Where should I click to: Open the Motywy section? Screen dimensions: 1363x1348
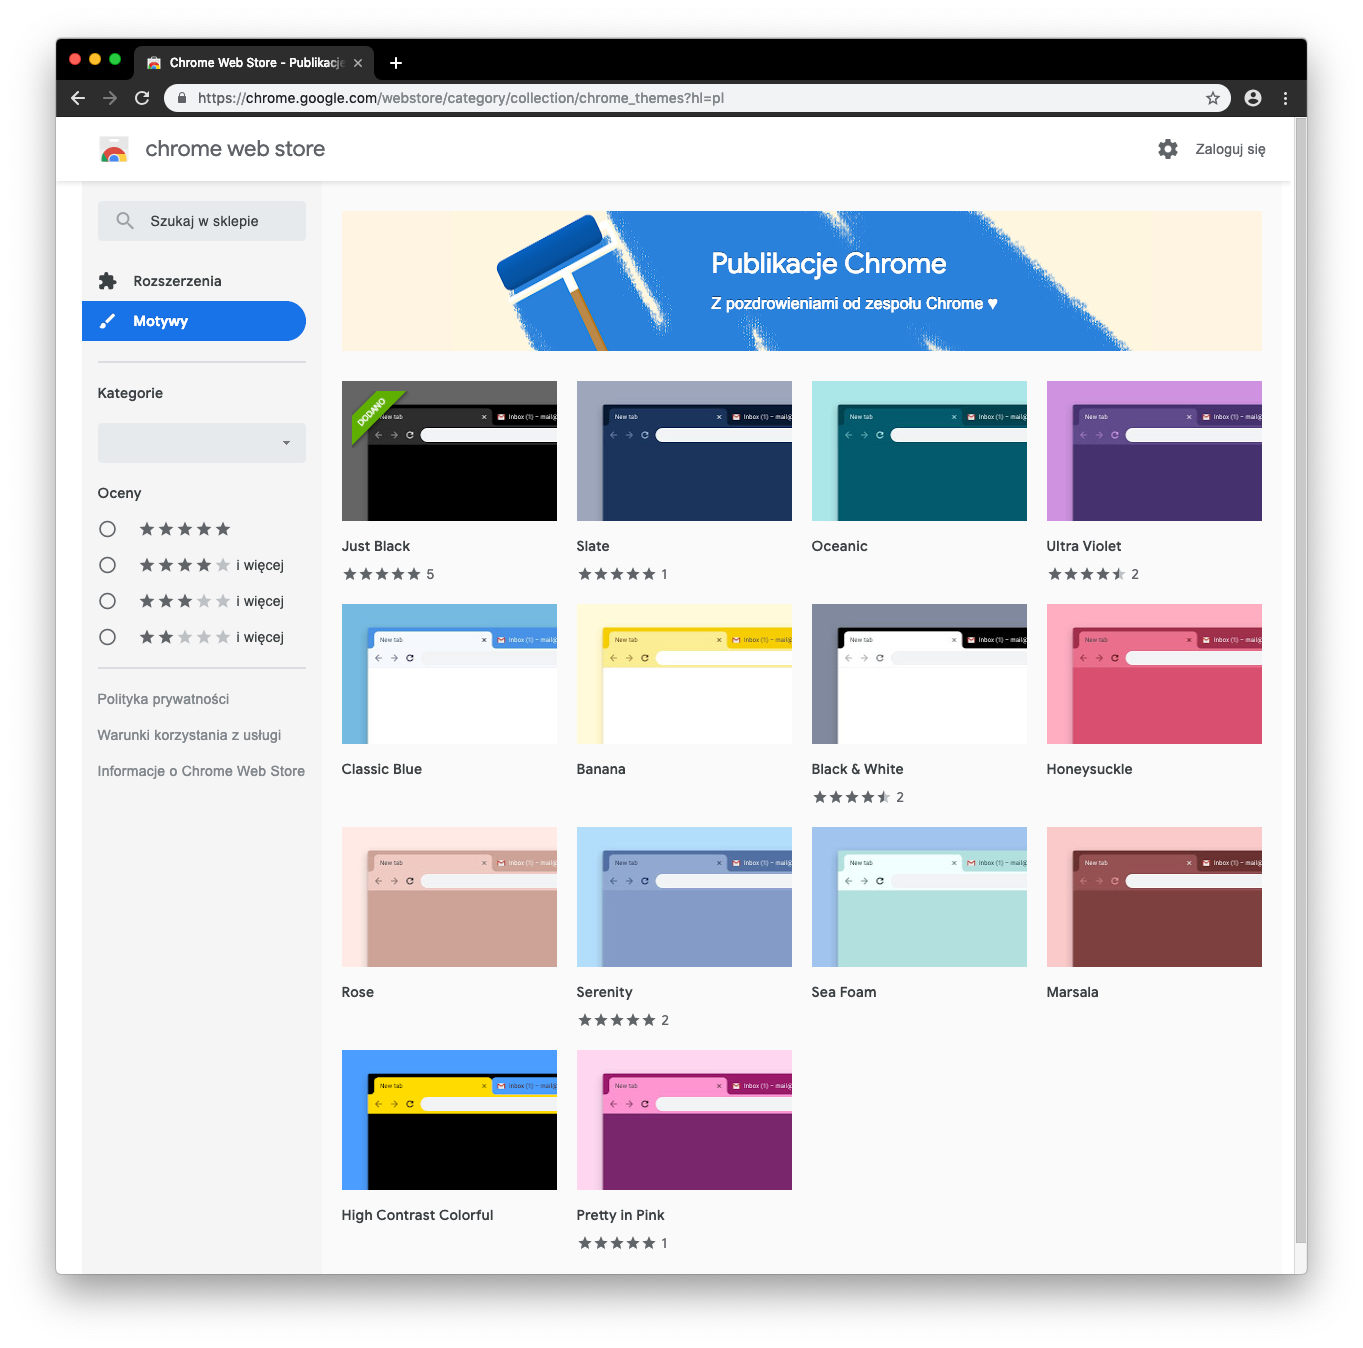194,321
